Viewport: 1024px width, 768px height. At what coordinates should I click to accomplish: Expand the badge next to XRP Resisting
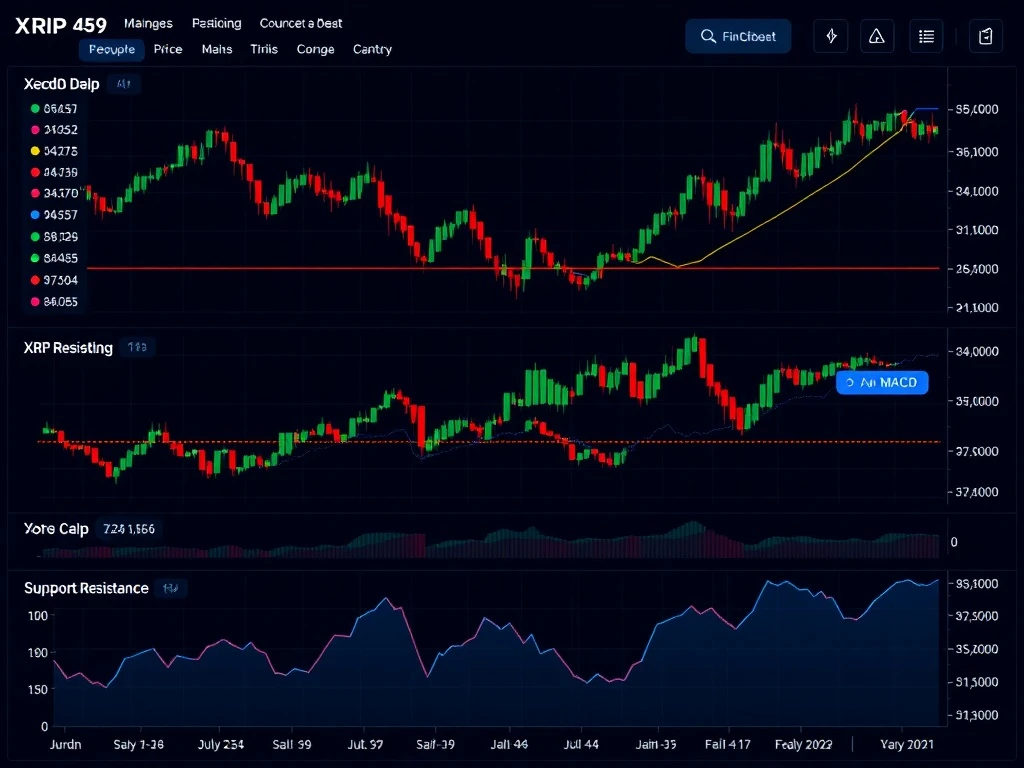point(137,348)
